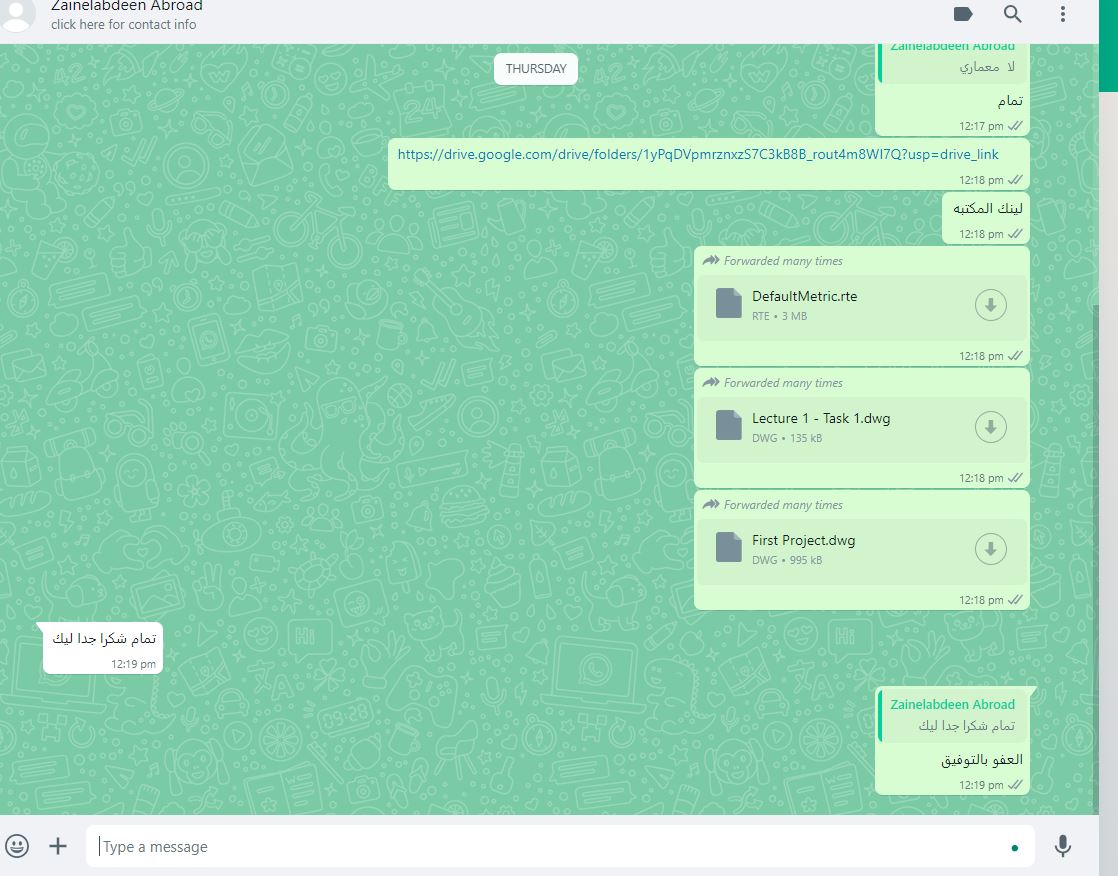This screenshot has width=1118, height=876.
Task: Click the First Project.dwg document file icon
Action: (729, 547)
